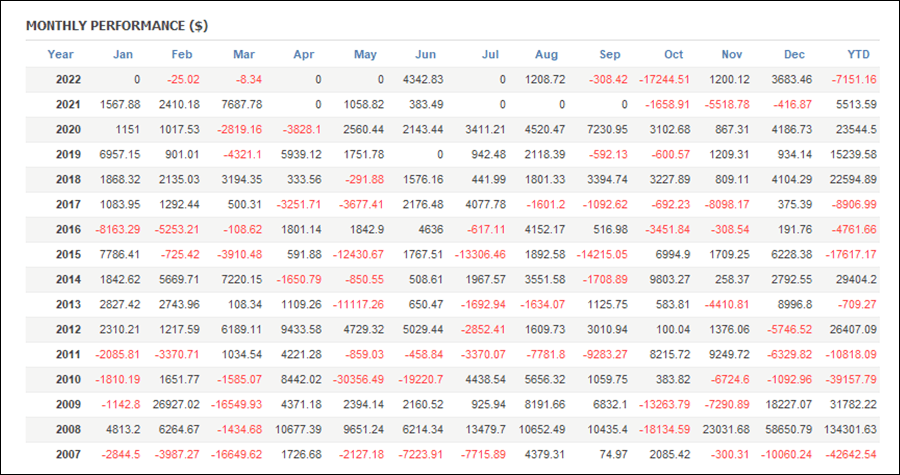Click the Year column header
Viewport: 900px width, 475px height.
tap(60, 54)
